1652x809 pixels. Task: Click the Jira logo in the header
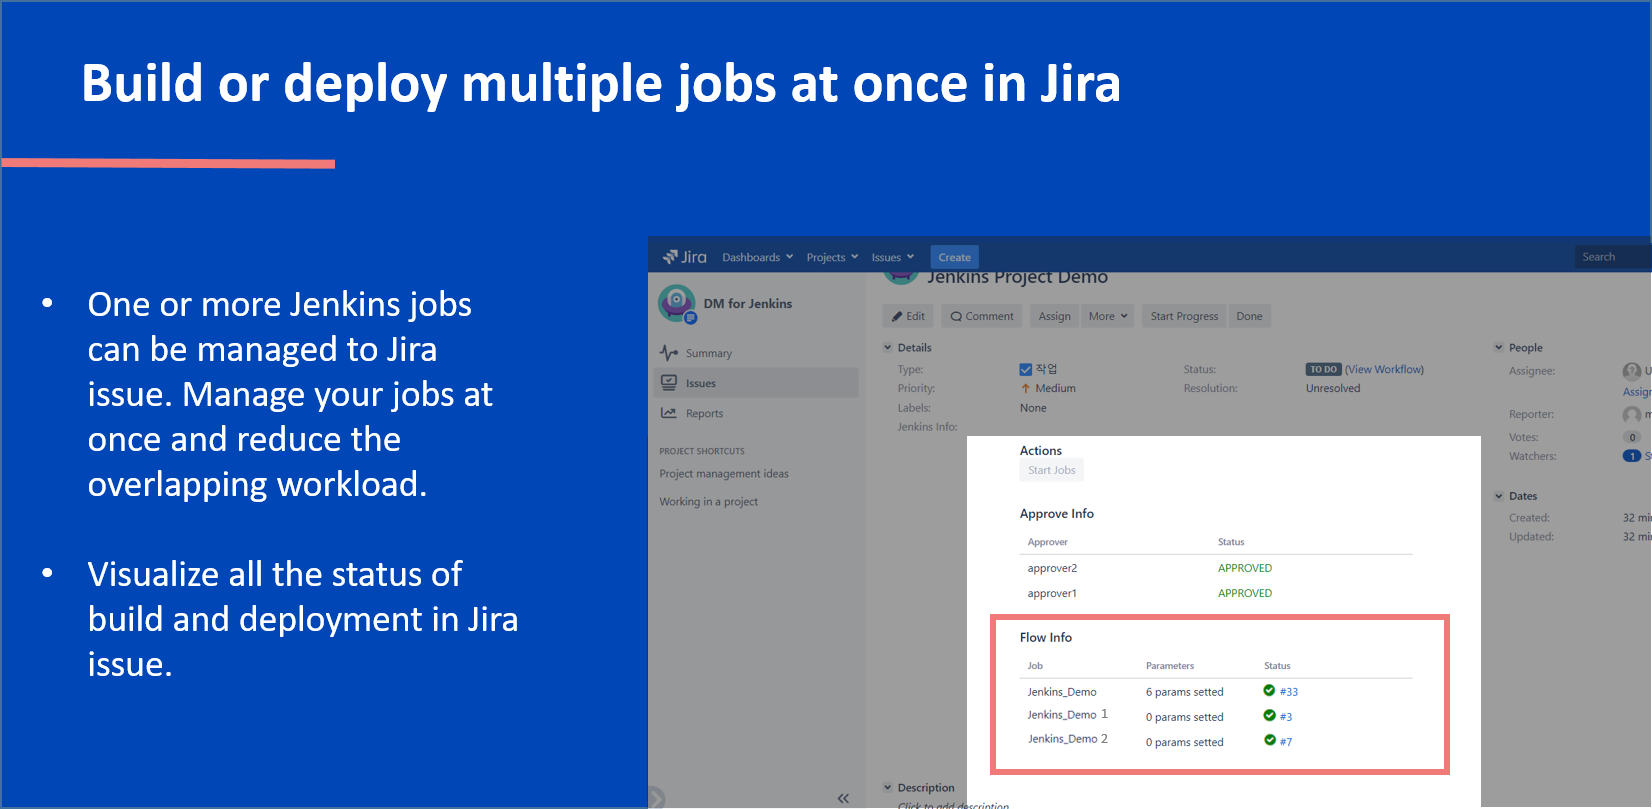pos(684,257)
